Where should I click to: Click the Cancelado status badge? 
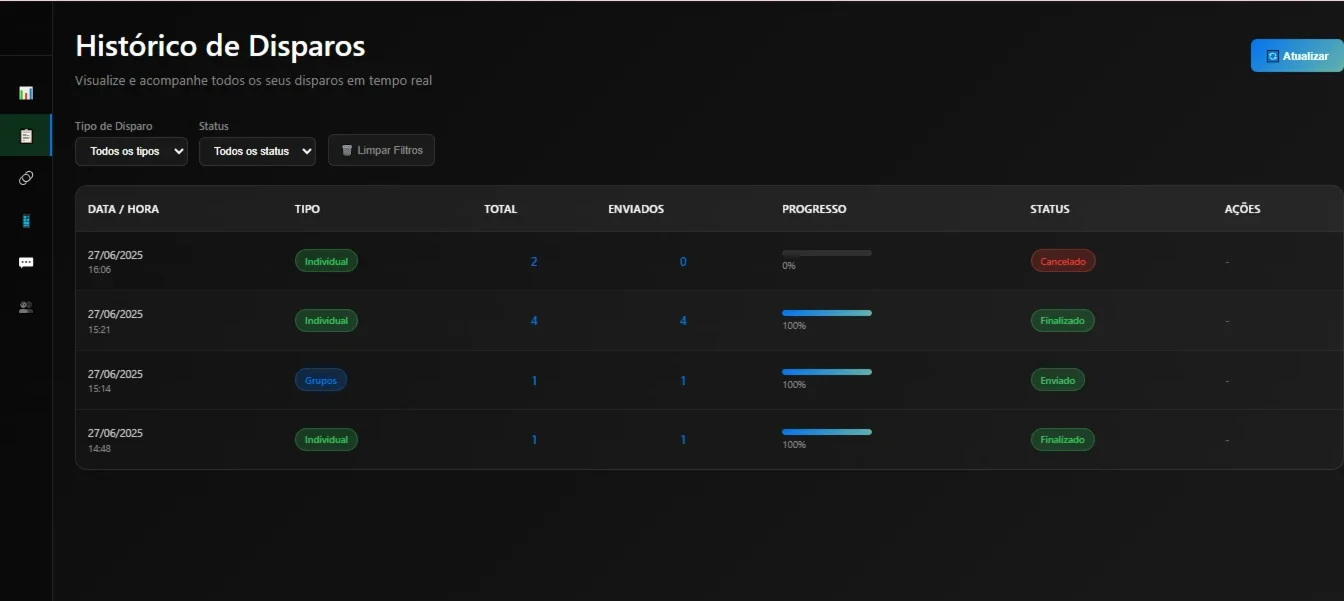click(1063, 261)
